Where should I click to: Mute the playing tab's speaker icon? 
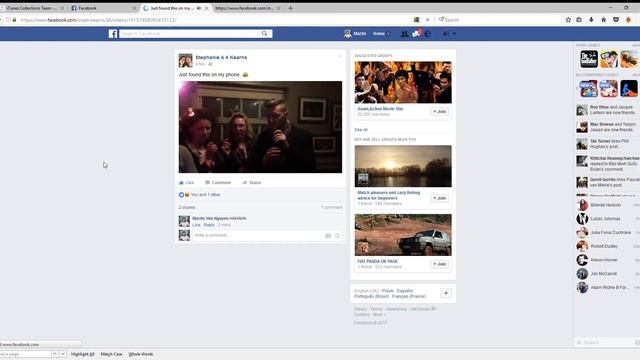[199, 8]
